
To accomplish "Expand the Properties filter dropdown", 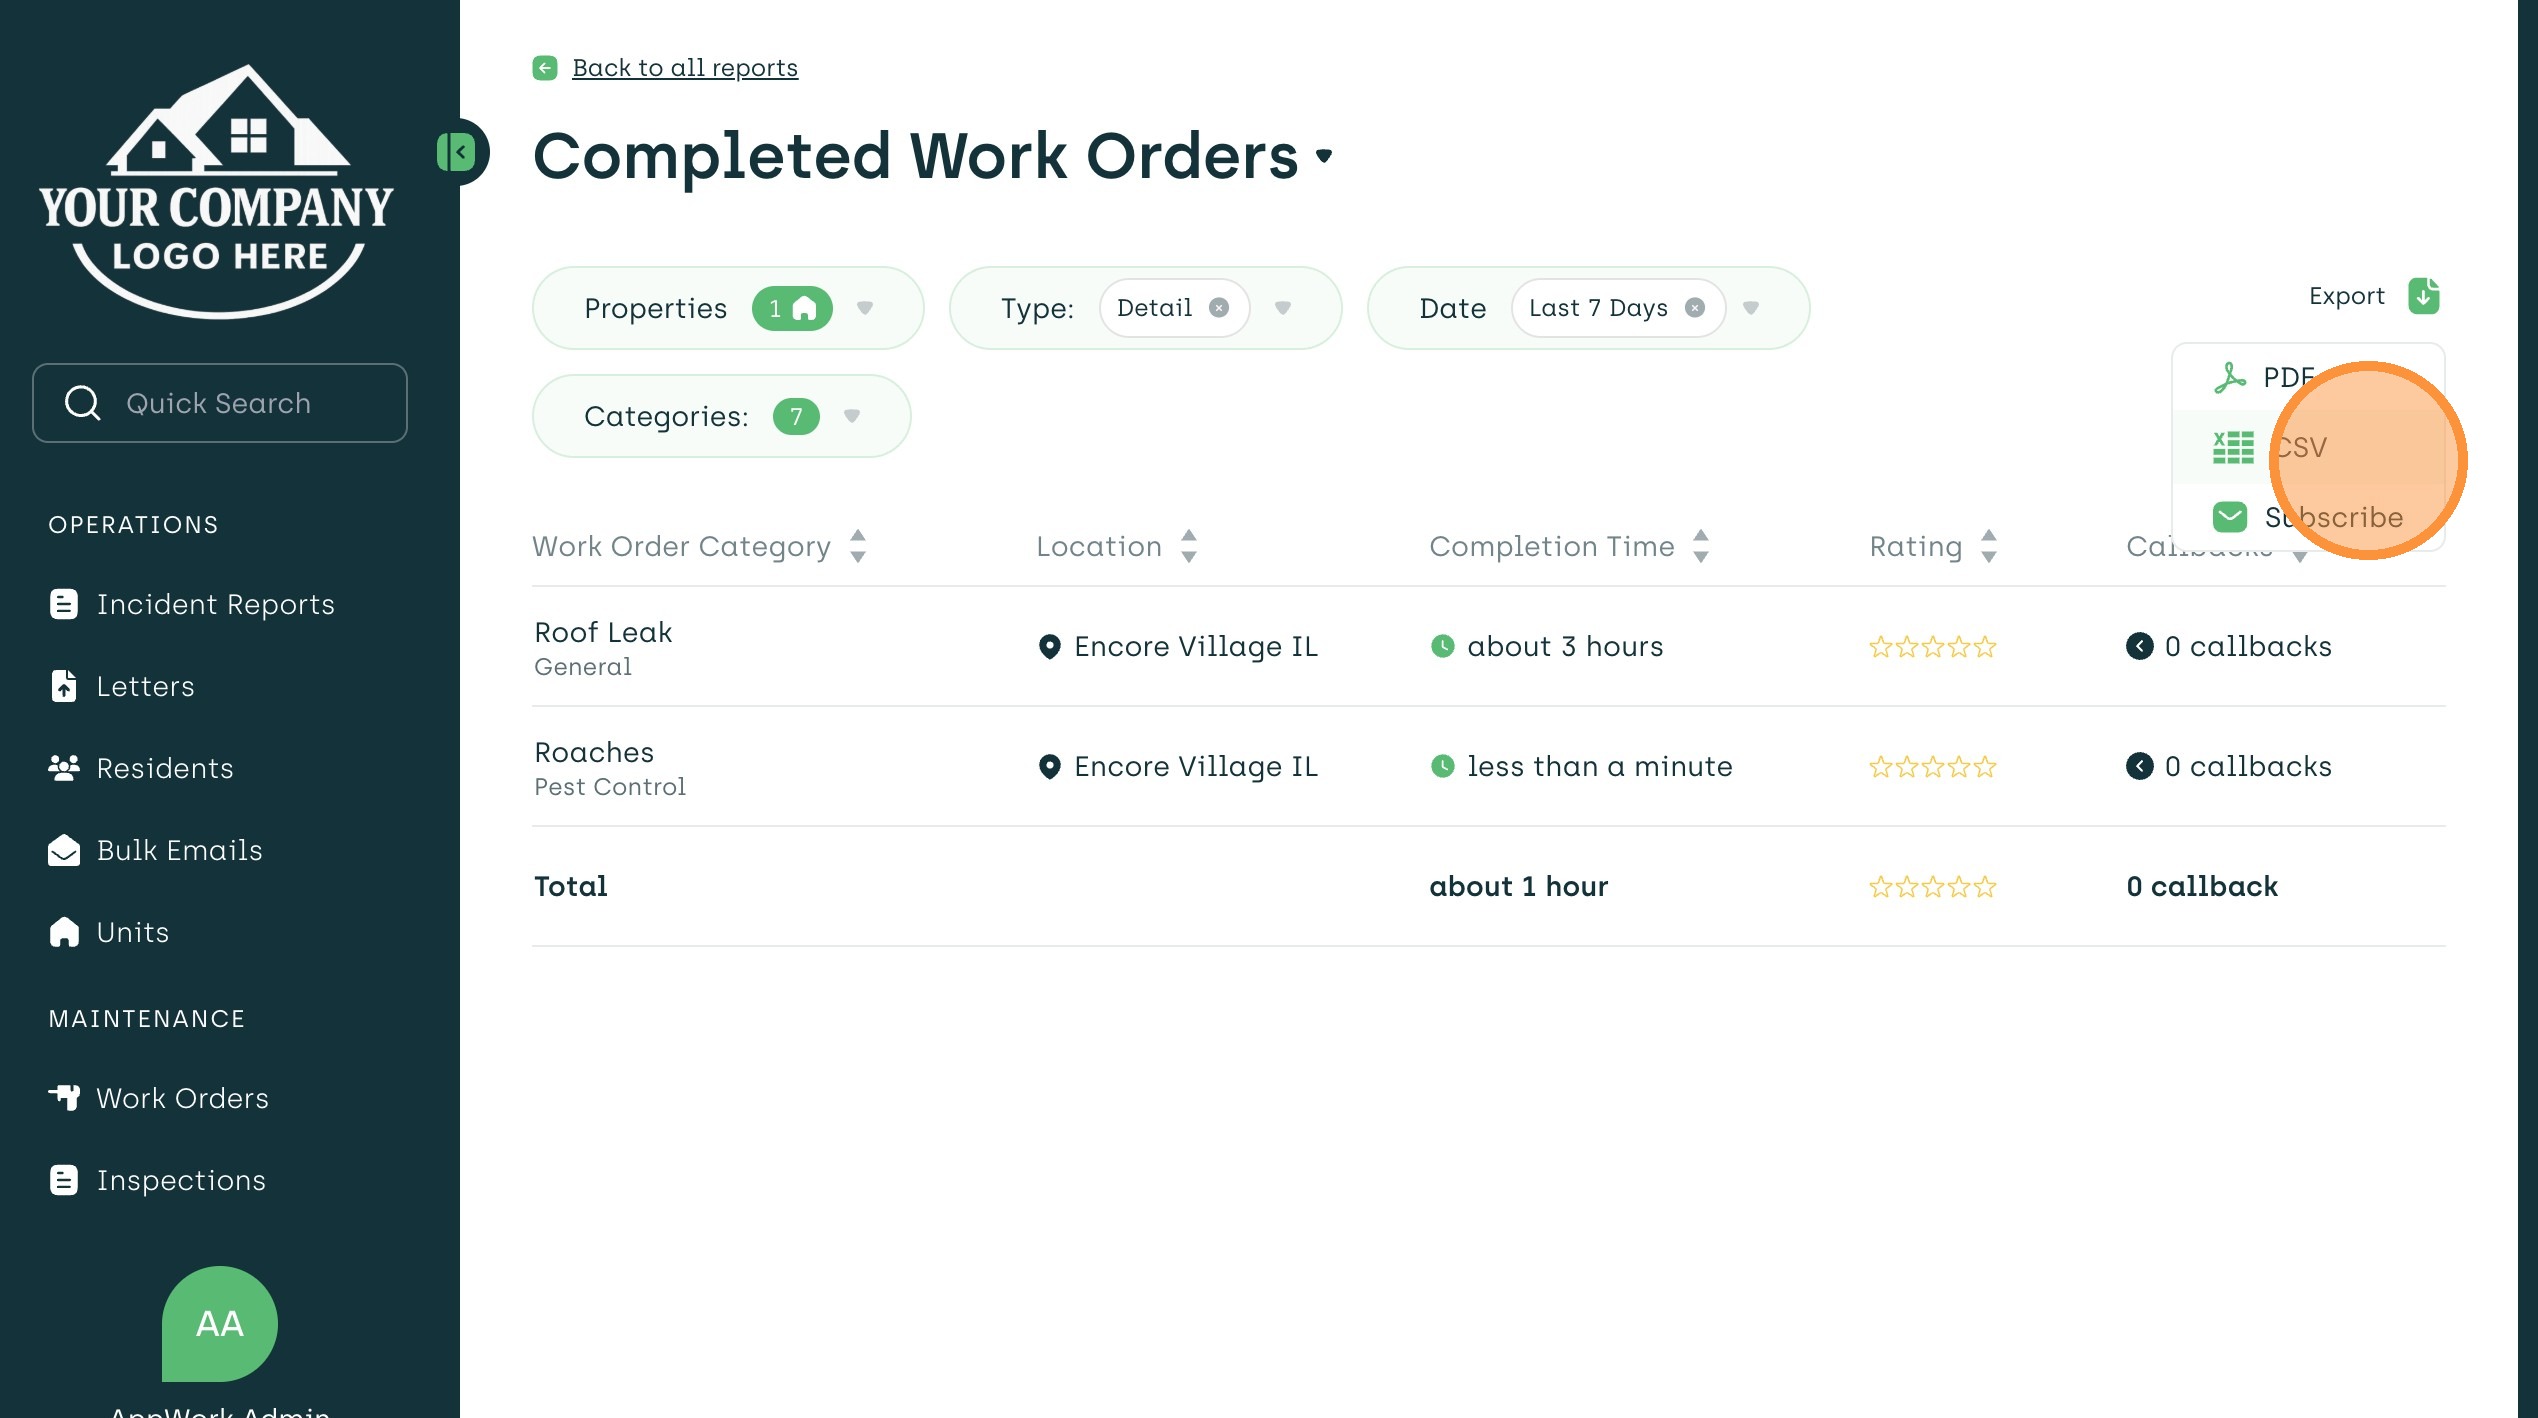I will (x=865, y=308).
